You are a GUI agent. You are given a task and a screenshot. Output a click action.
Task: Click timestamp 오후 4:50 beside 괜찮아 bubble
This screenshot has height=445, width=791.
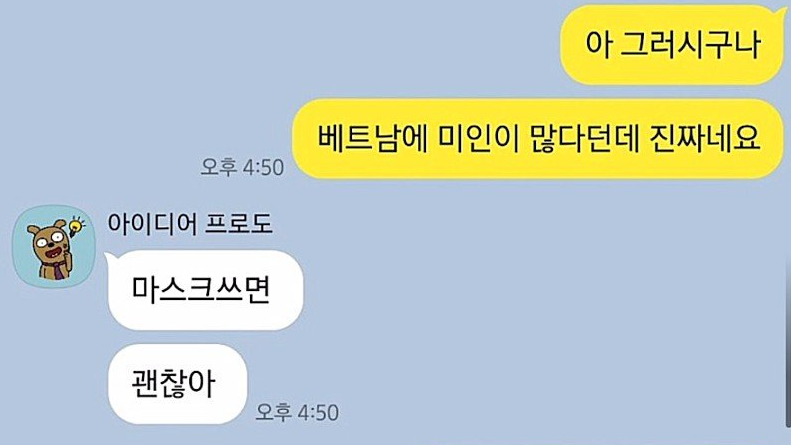click(x=297, y=412)
